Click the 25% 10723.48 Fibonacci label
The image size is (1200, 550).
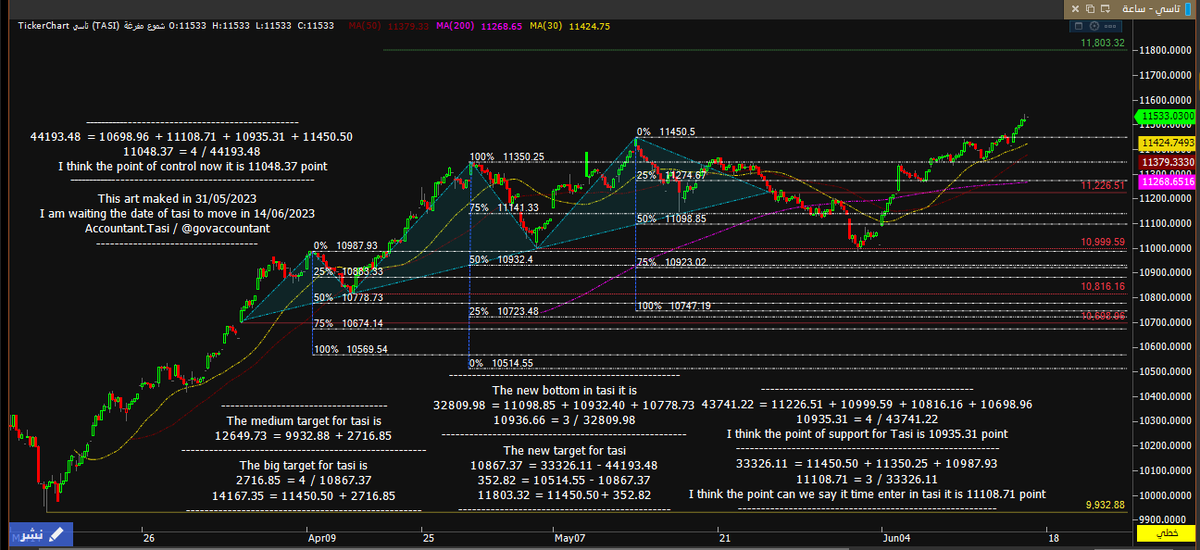(505, 311)
